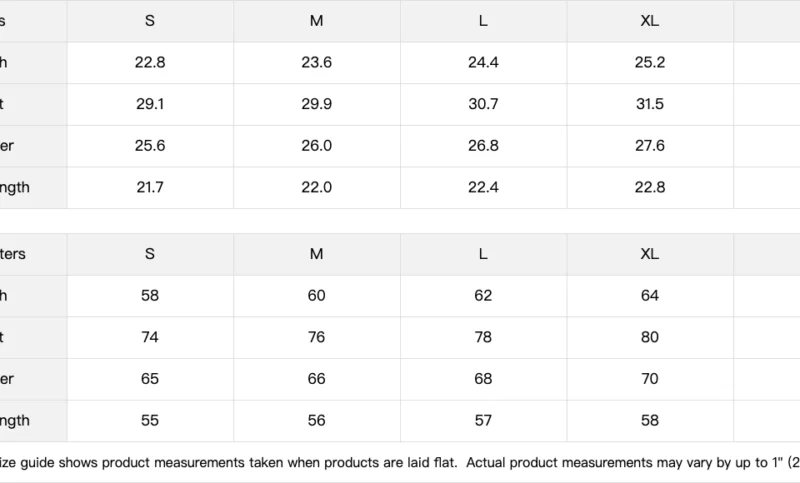Select the M header in the inches table
The width and height of the screenshot is (800, 483).
pyautogui.click(x=316, y=21)
